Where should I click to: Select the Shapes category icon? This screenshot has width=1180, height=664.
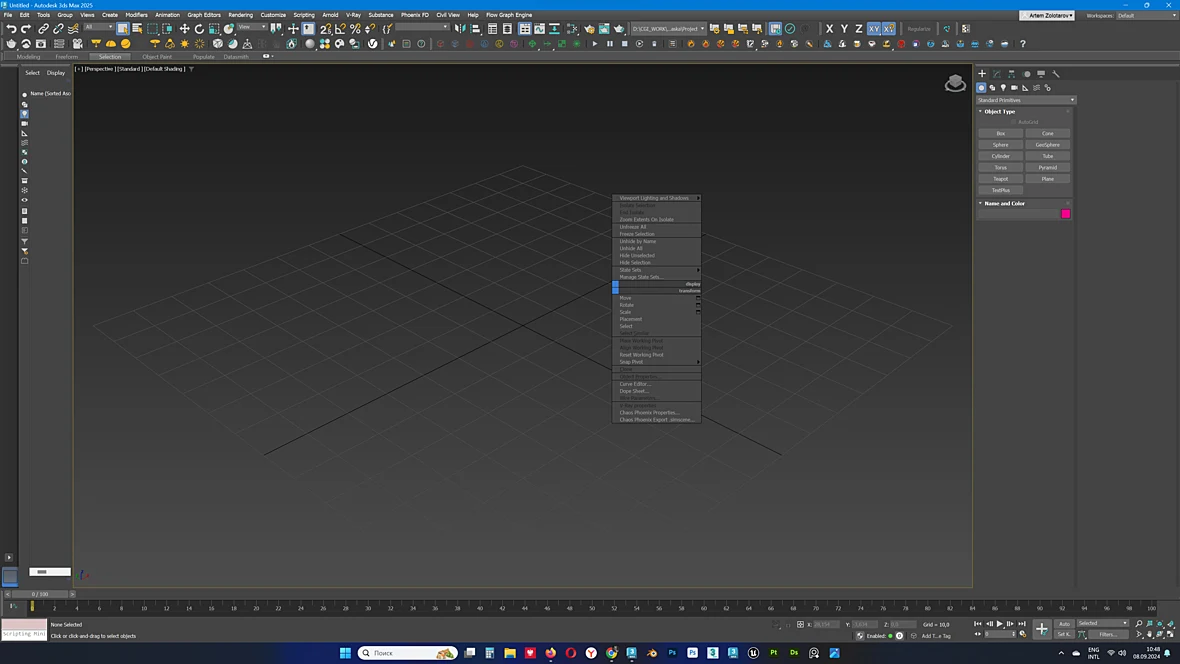click(x=992, y=87)
